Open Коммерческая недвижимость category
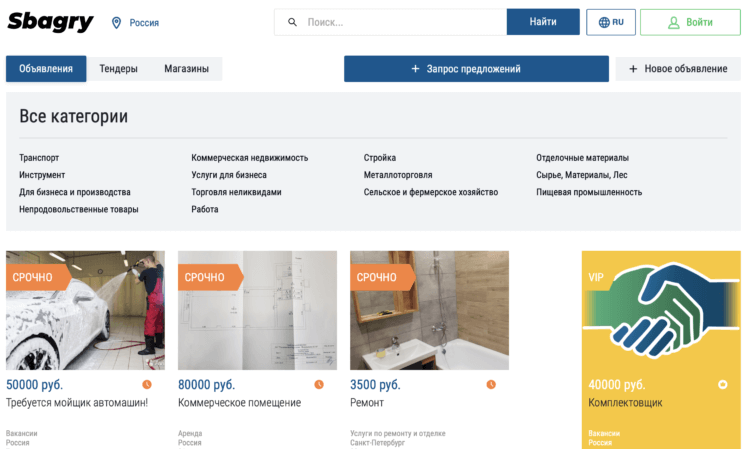The image size is (750, 449). tap(250, 158)
